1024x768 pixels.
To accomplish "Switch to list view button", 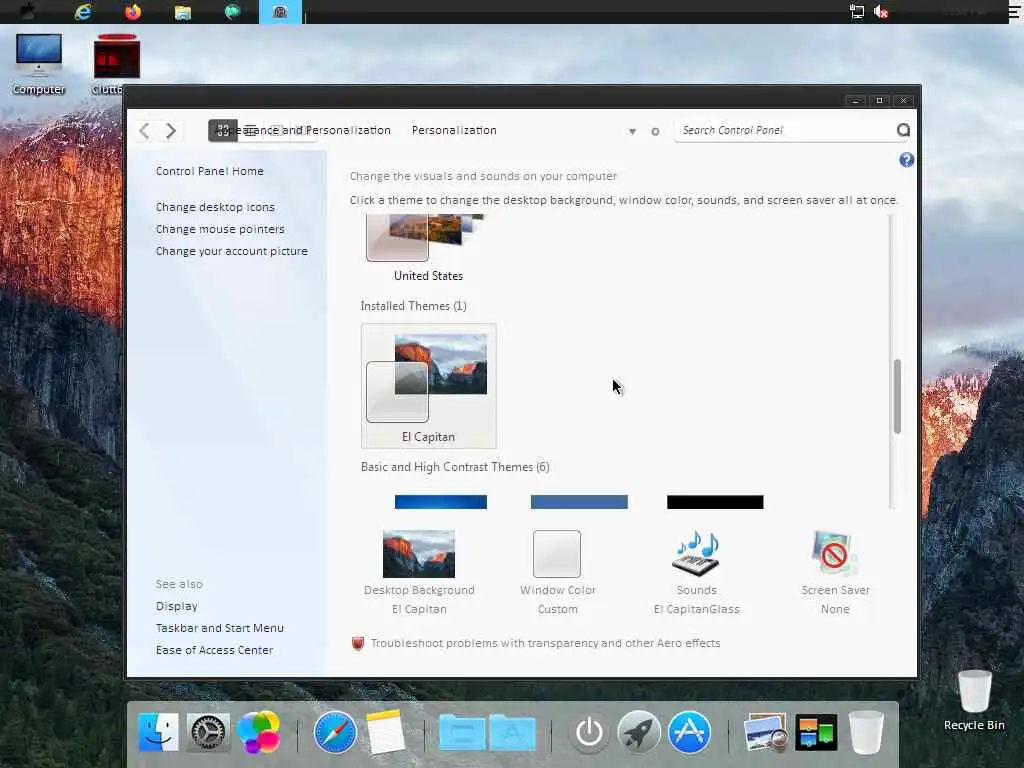I will [x=251, y=130].
